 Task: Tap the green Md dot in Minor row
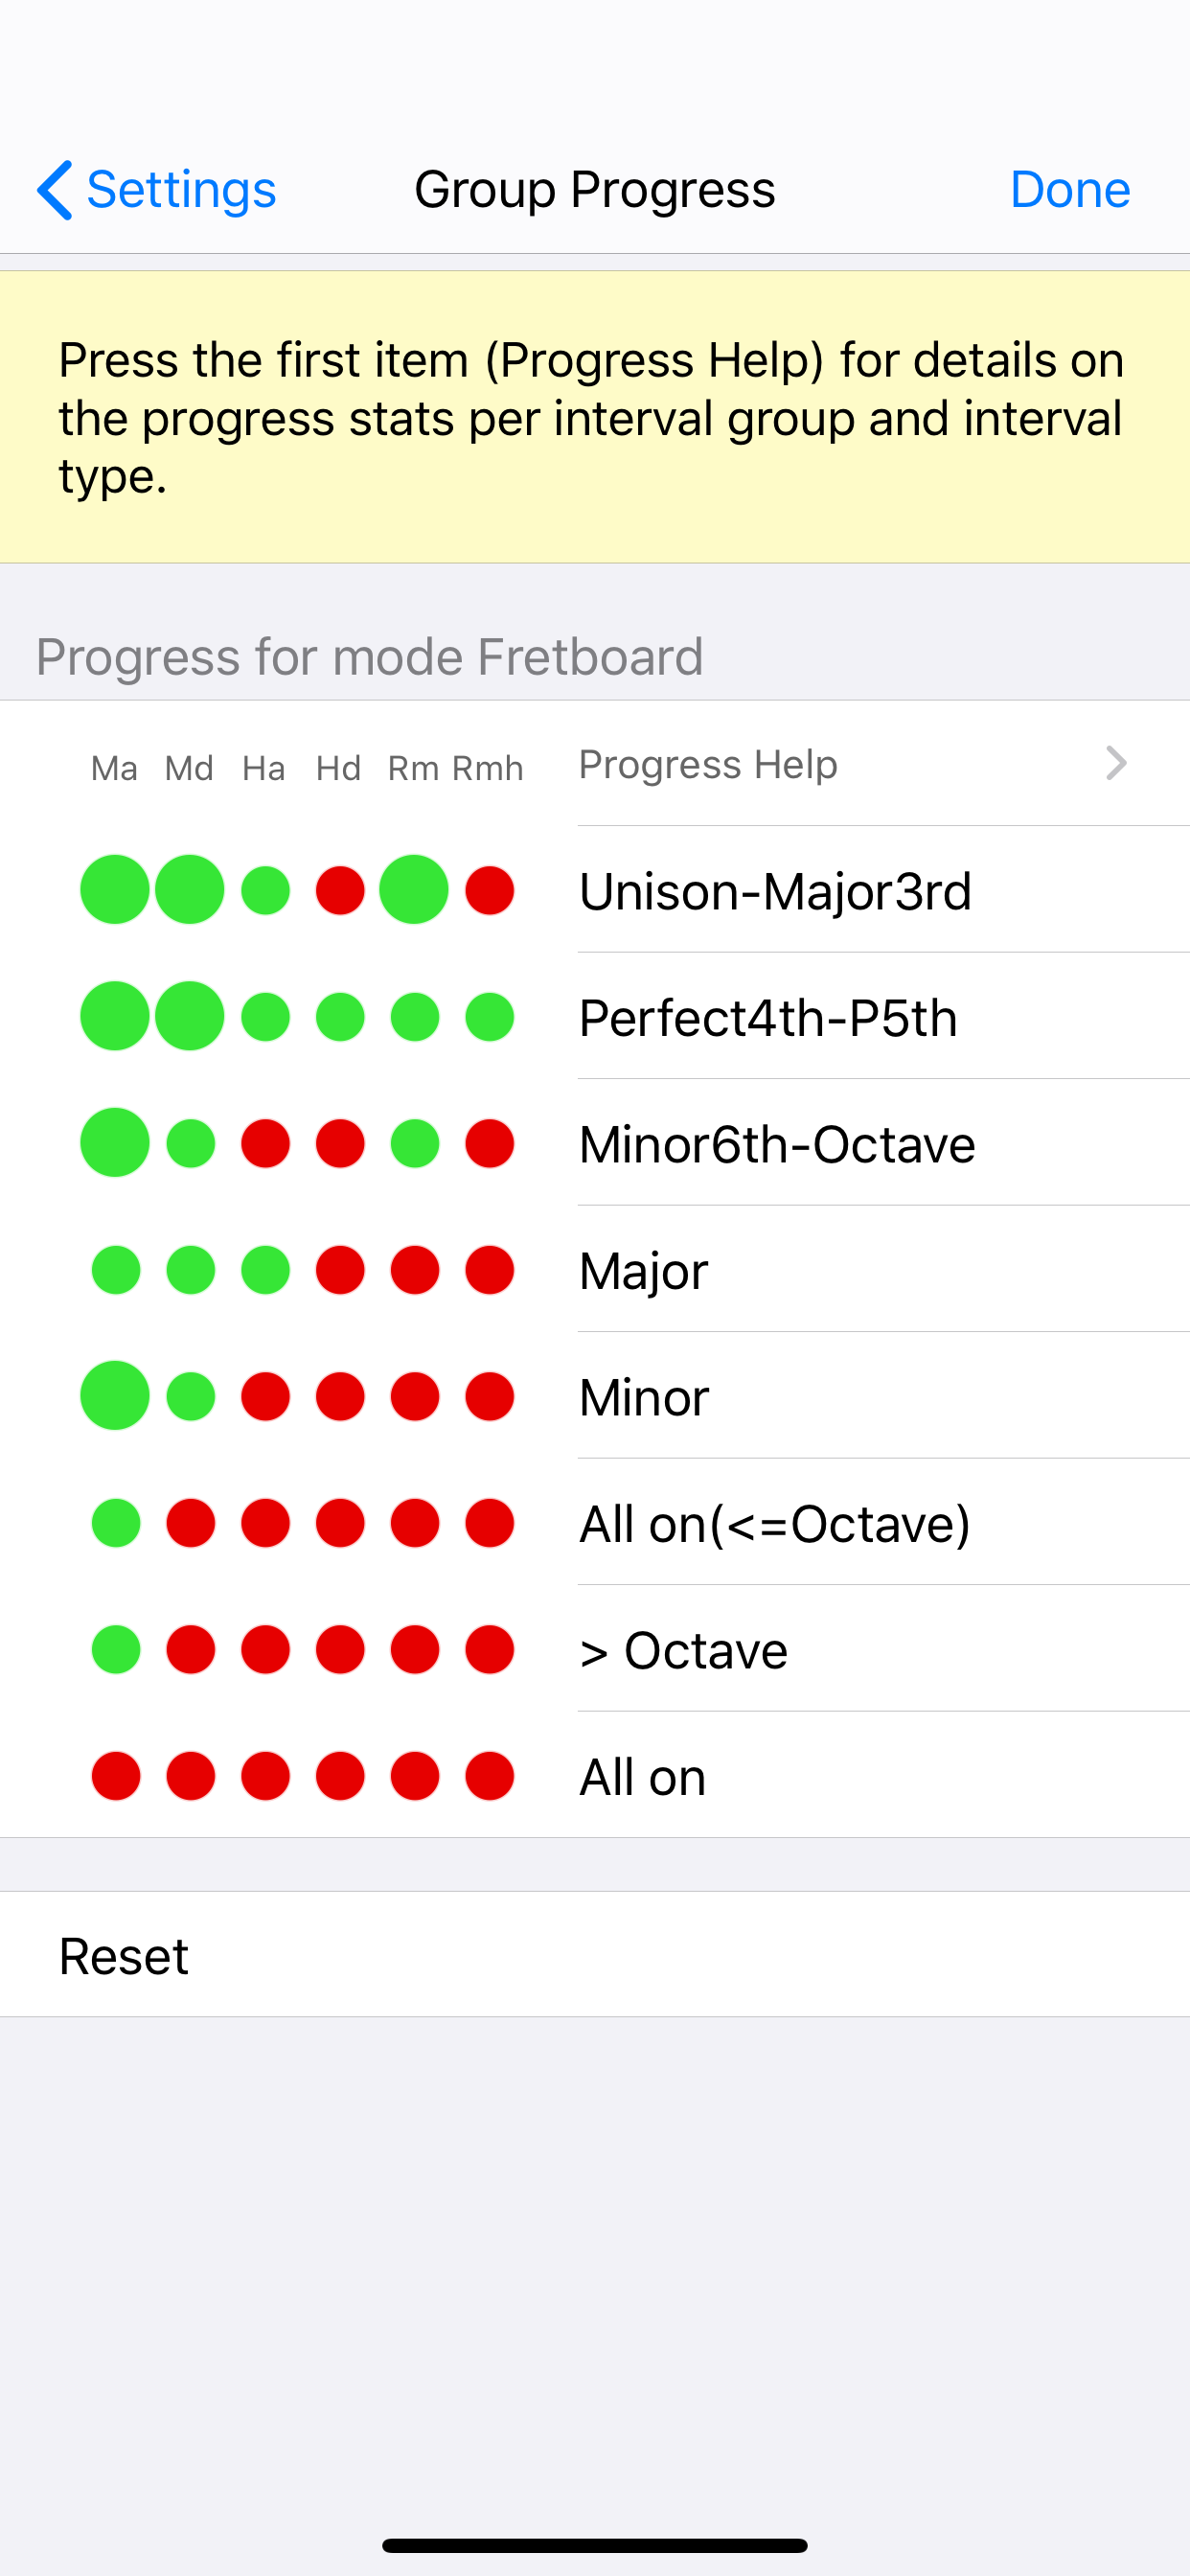coord(189,1396)
